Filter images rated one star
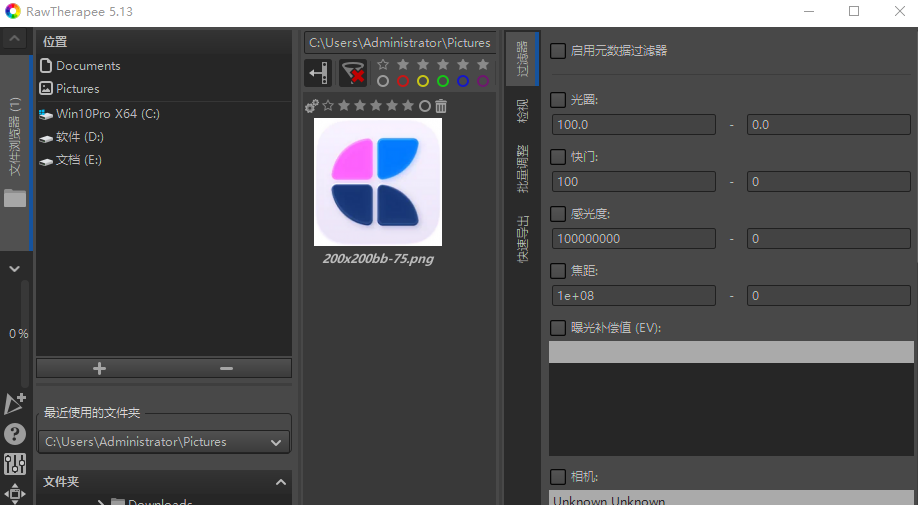918x505 pixels. [403, 64]
